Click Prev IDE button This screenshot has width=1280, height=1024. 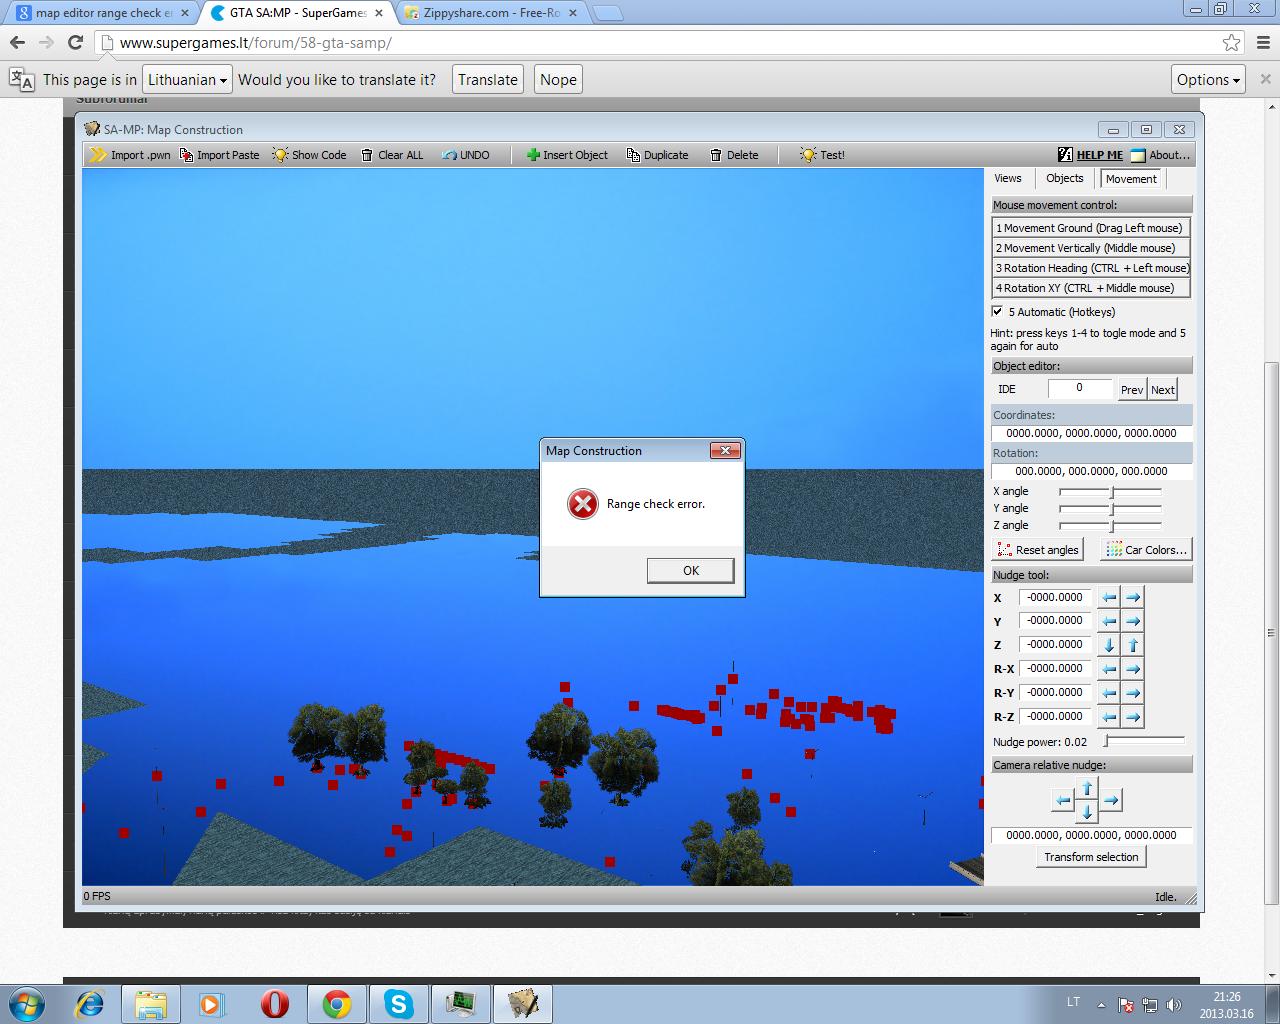coord(1132,390)
